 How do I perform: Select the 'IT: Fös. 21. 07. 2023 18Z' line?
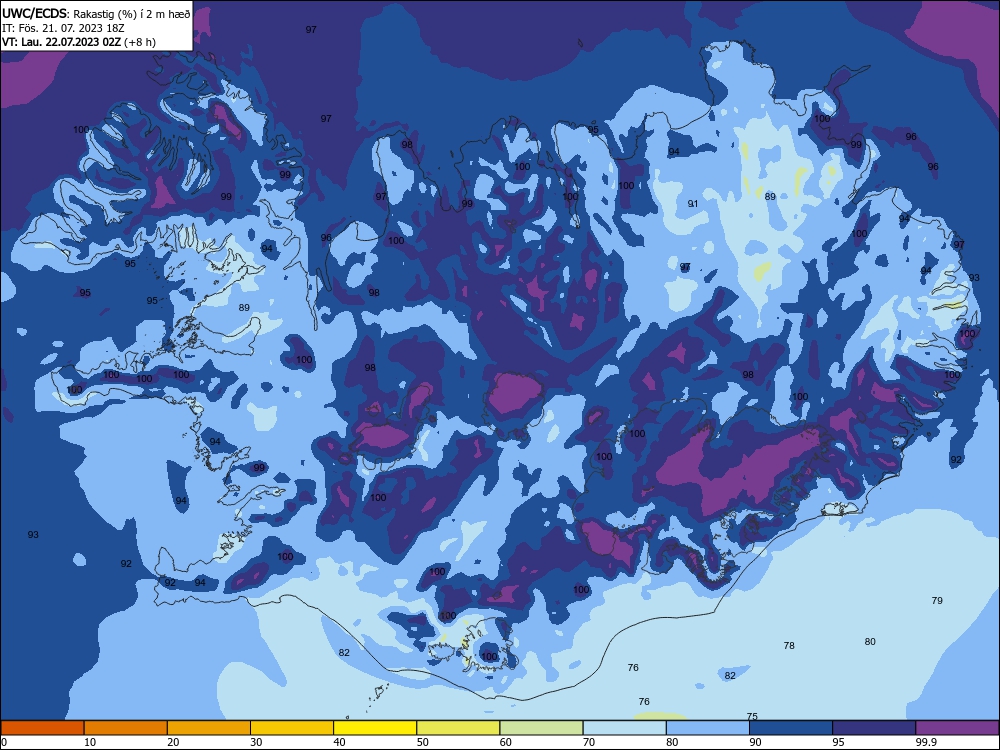click(63, 28)
